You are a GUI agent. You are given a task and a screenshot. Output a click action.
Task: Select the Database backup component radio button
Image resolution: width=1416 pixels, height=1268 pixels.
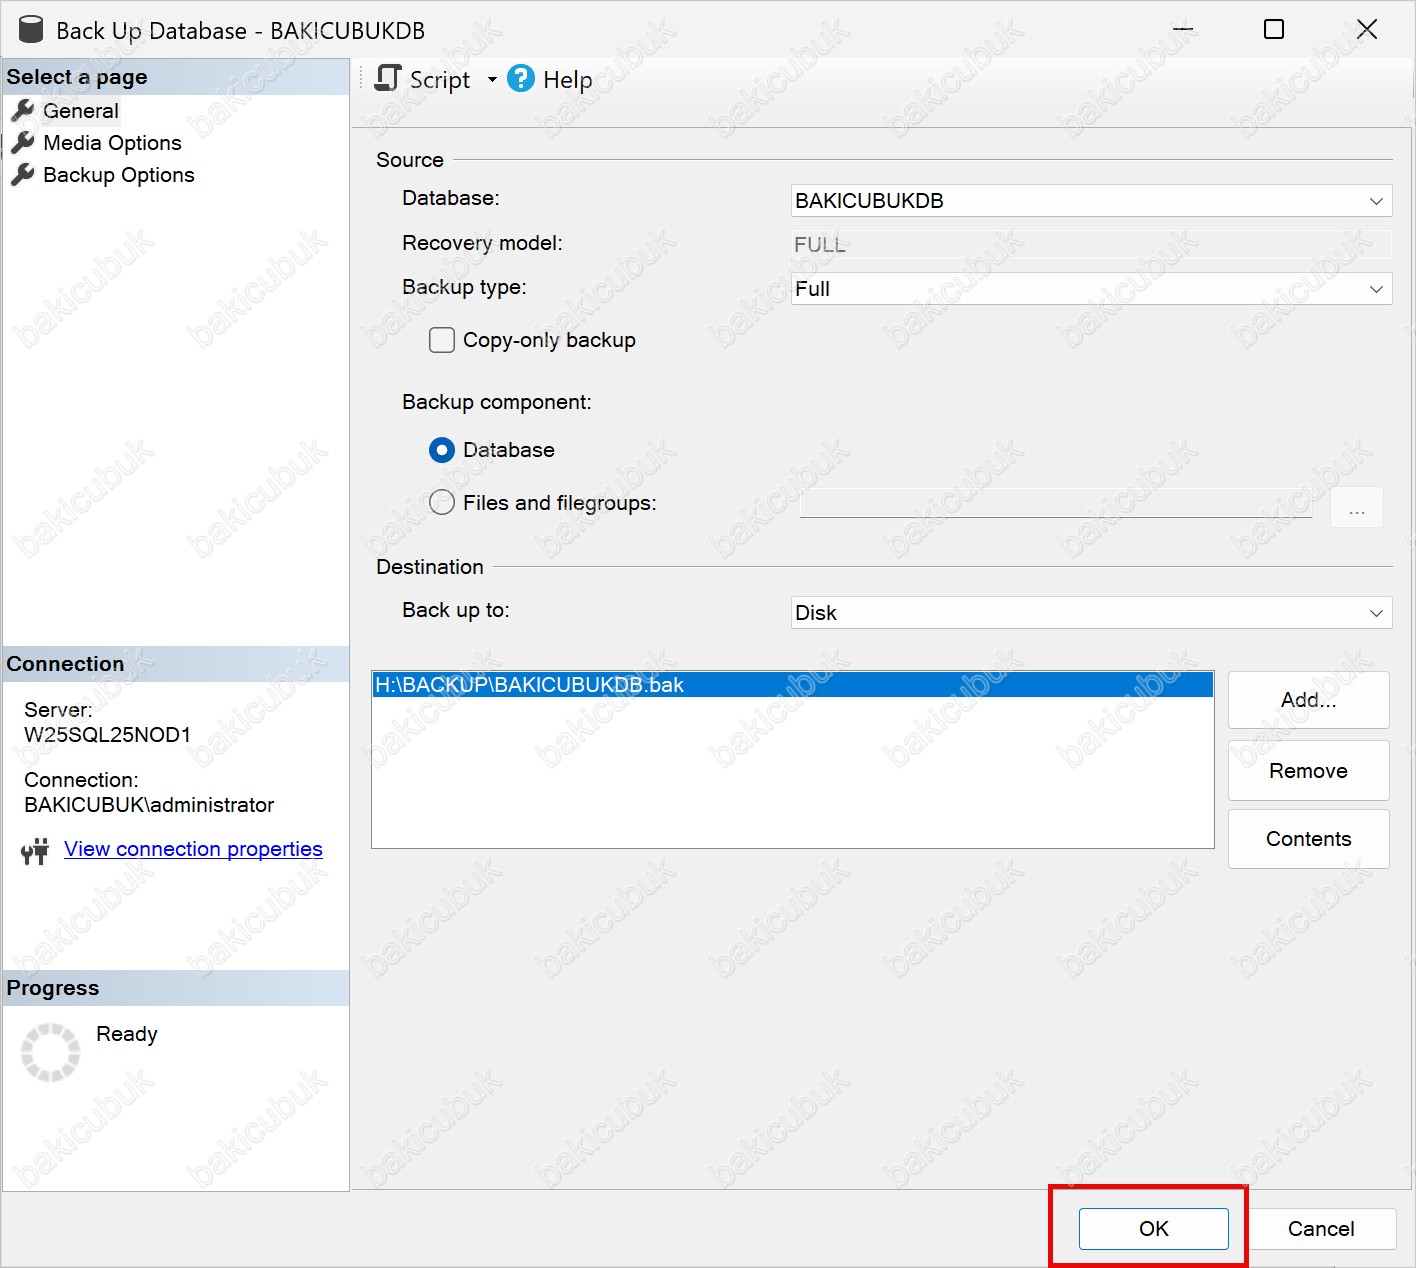[441, 450]
